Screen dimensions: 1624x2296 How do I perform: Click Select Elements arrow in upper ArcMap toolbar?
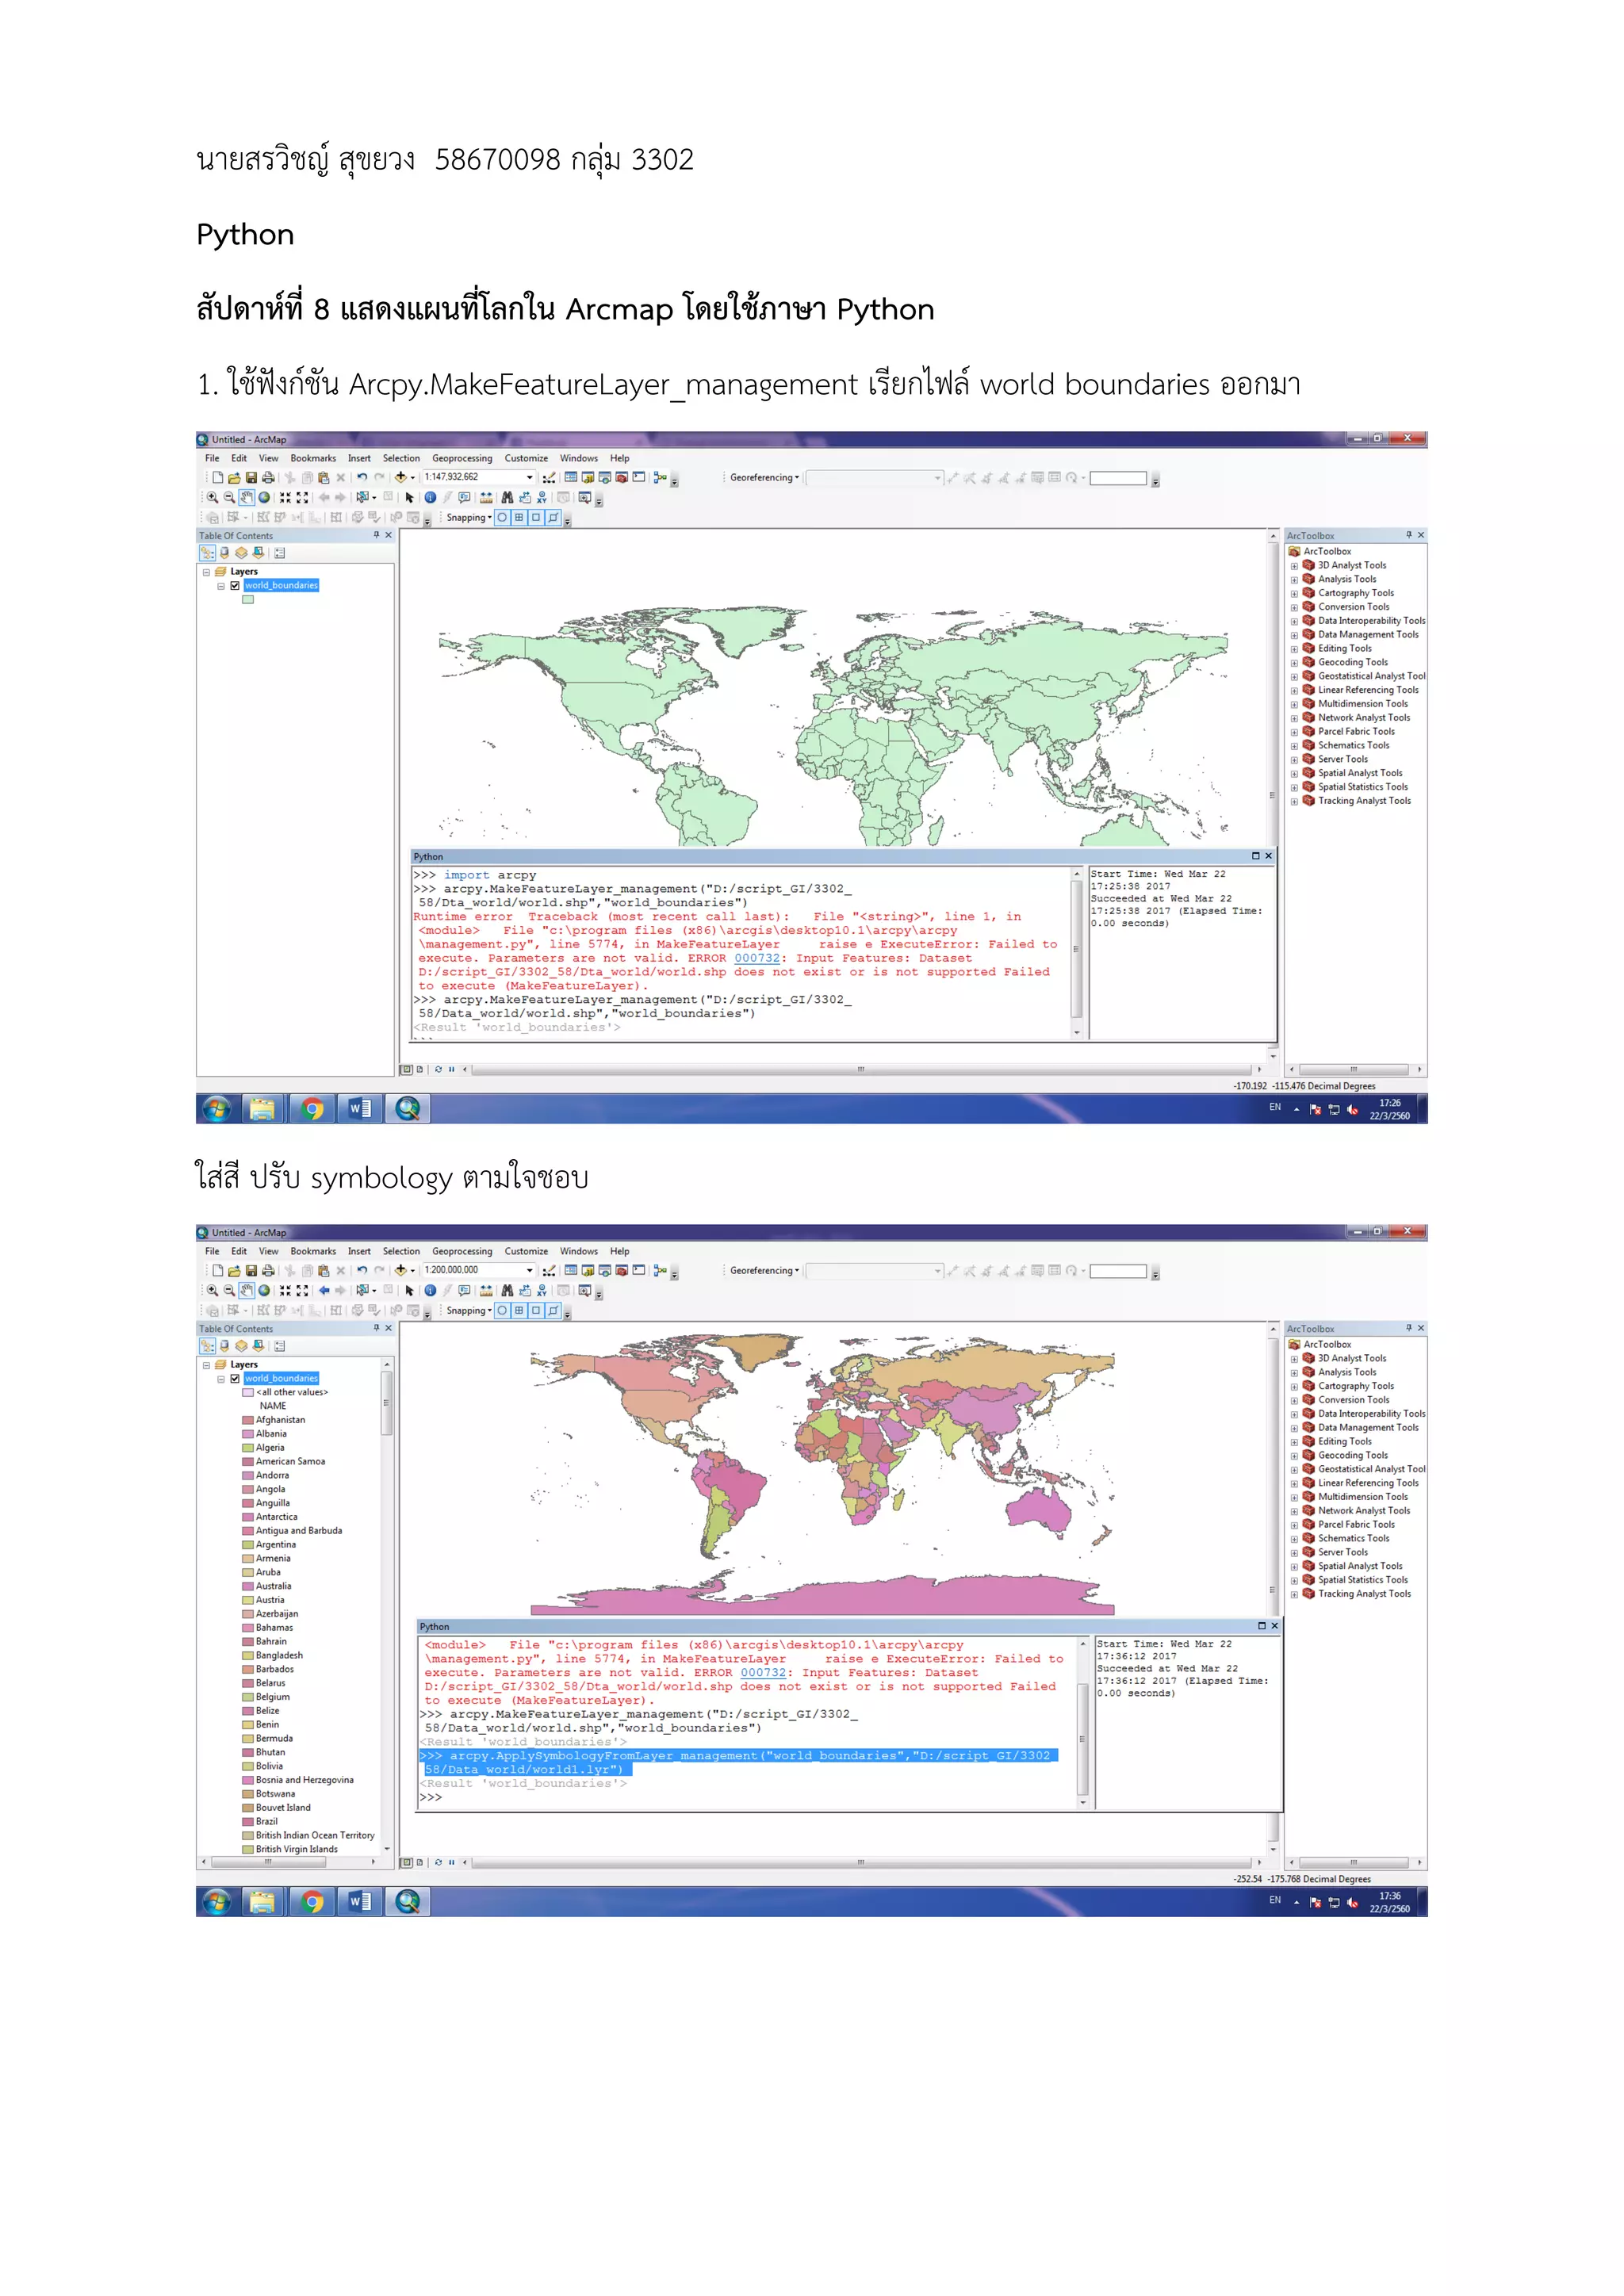point(409,497)
